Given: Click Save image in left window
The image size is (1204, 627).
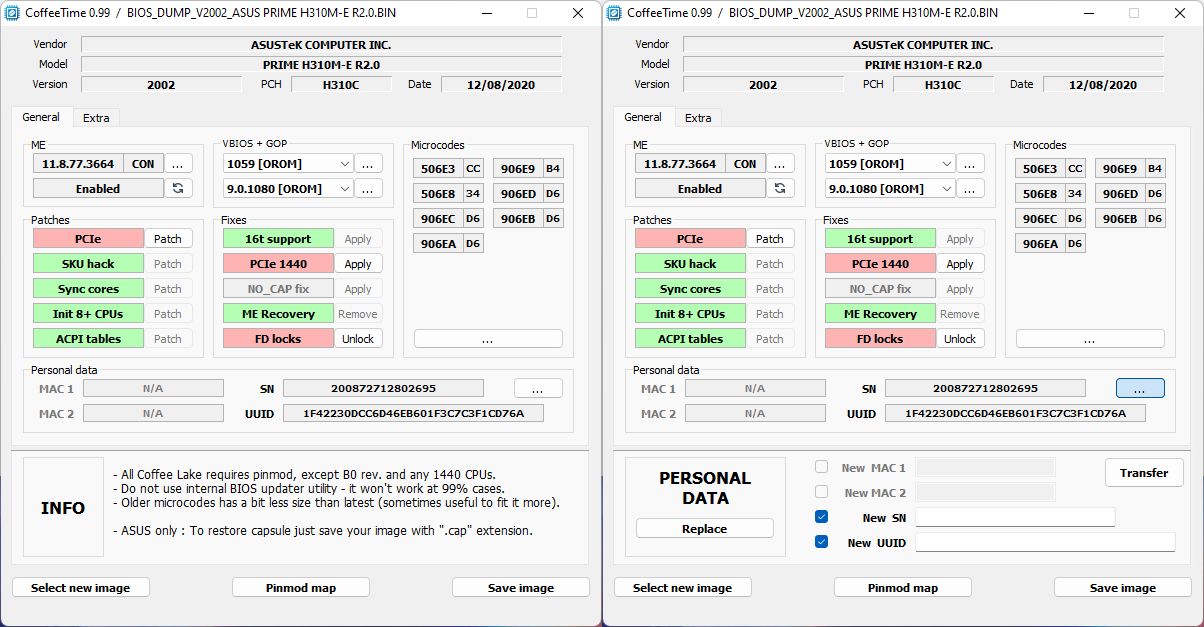Looking at the screenshot, I should (521, 587).
